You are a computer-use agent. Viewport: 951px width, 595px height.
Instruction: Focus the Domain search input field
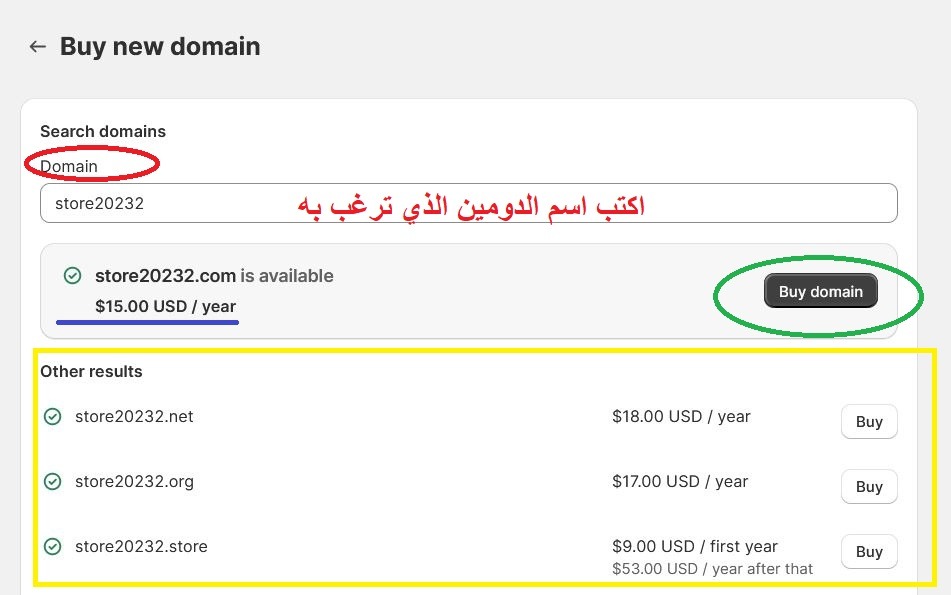[468, 203]
